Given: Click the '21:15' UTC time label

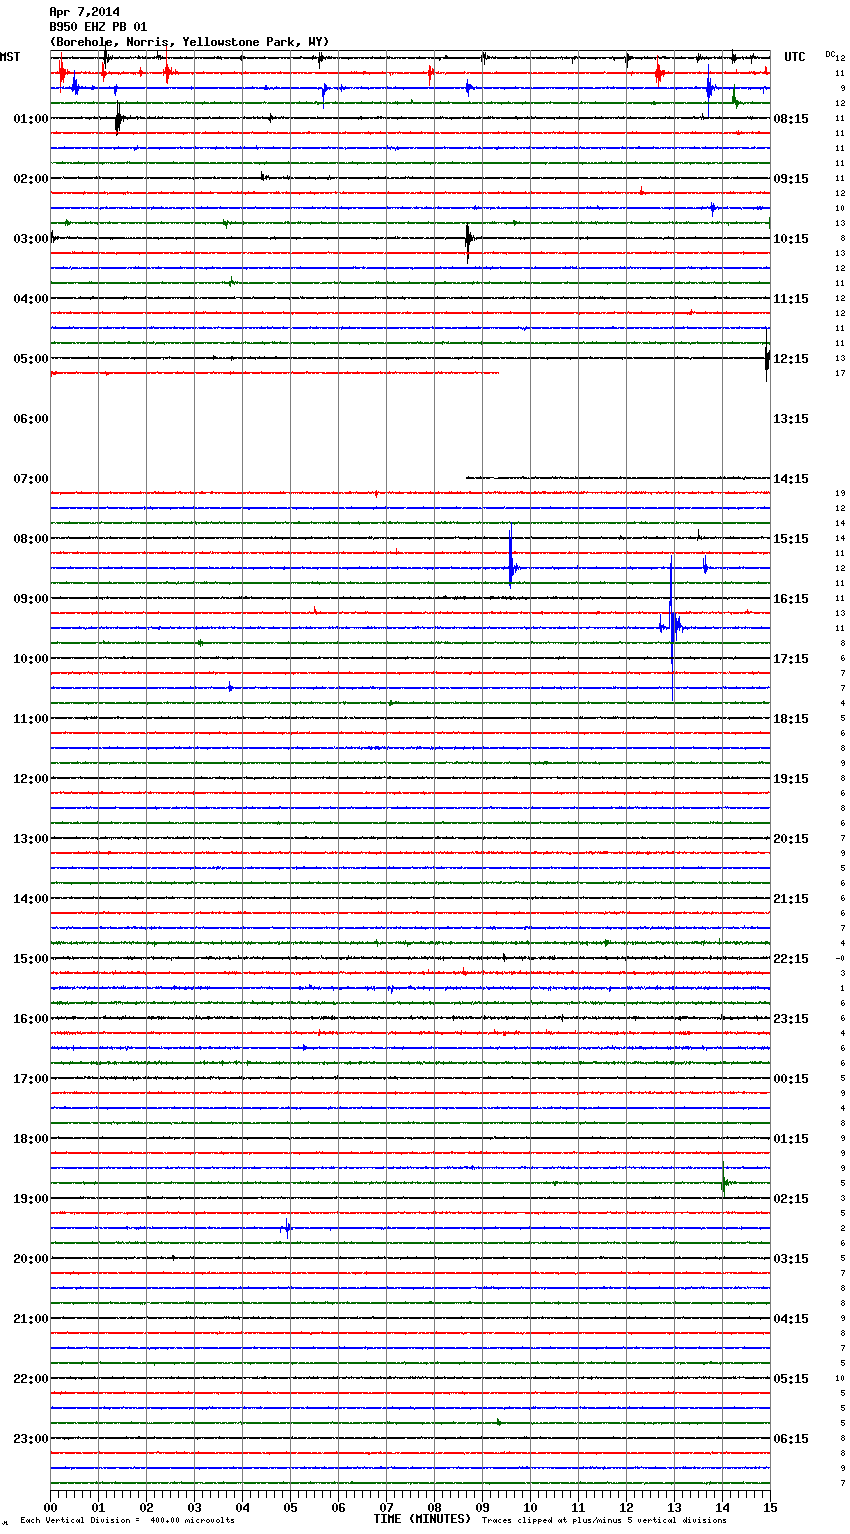Looking at the screenshot, I should pyautogui.click(x=791, y=899).
